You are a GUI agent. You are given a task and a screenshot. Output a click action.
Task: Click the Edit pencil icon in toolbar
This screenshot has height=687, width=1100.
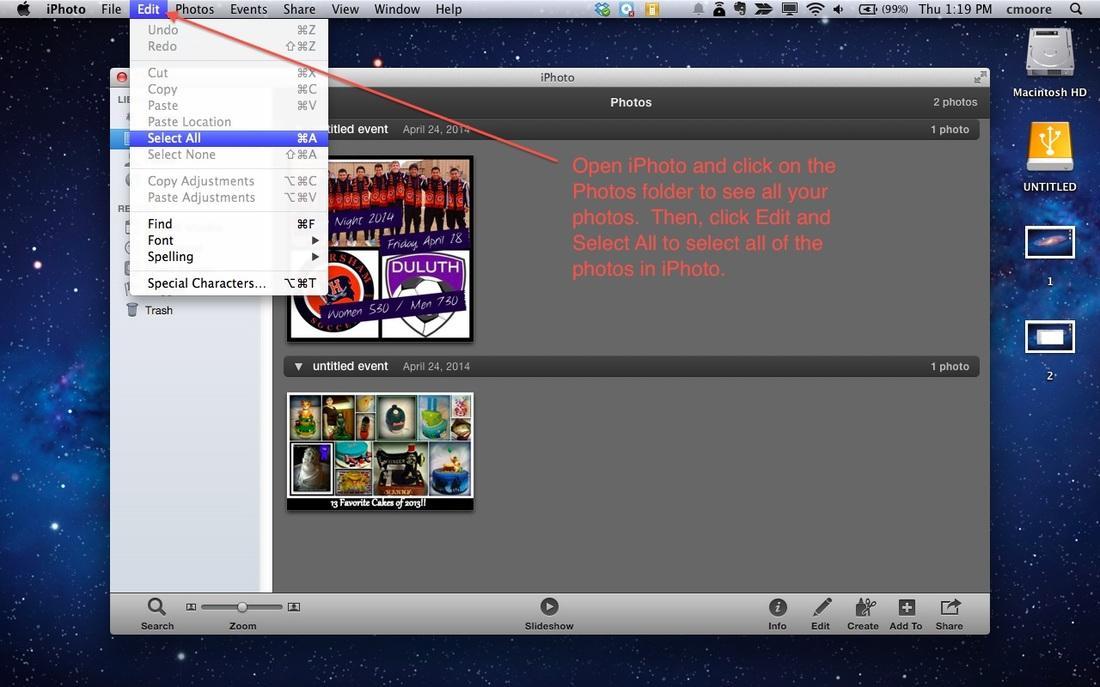821,608
